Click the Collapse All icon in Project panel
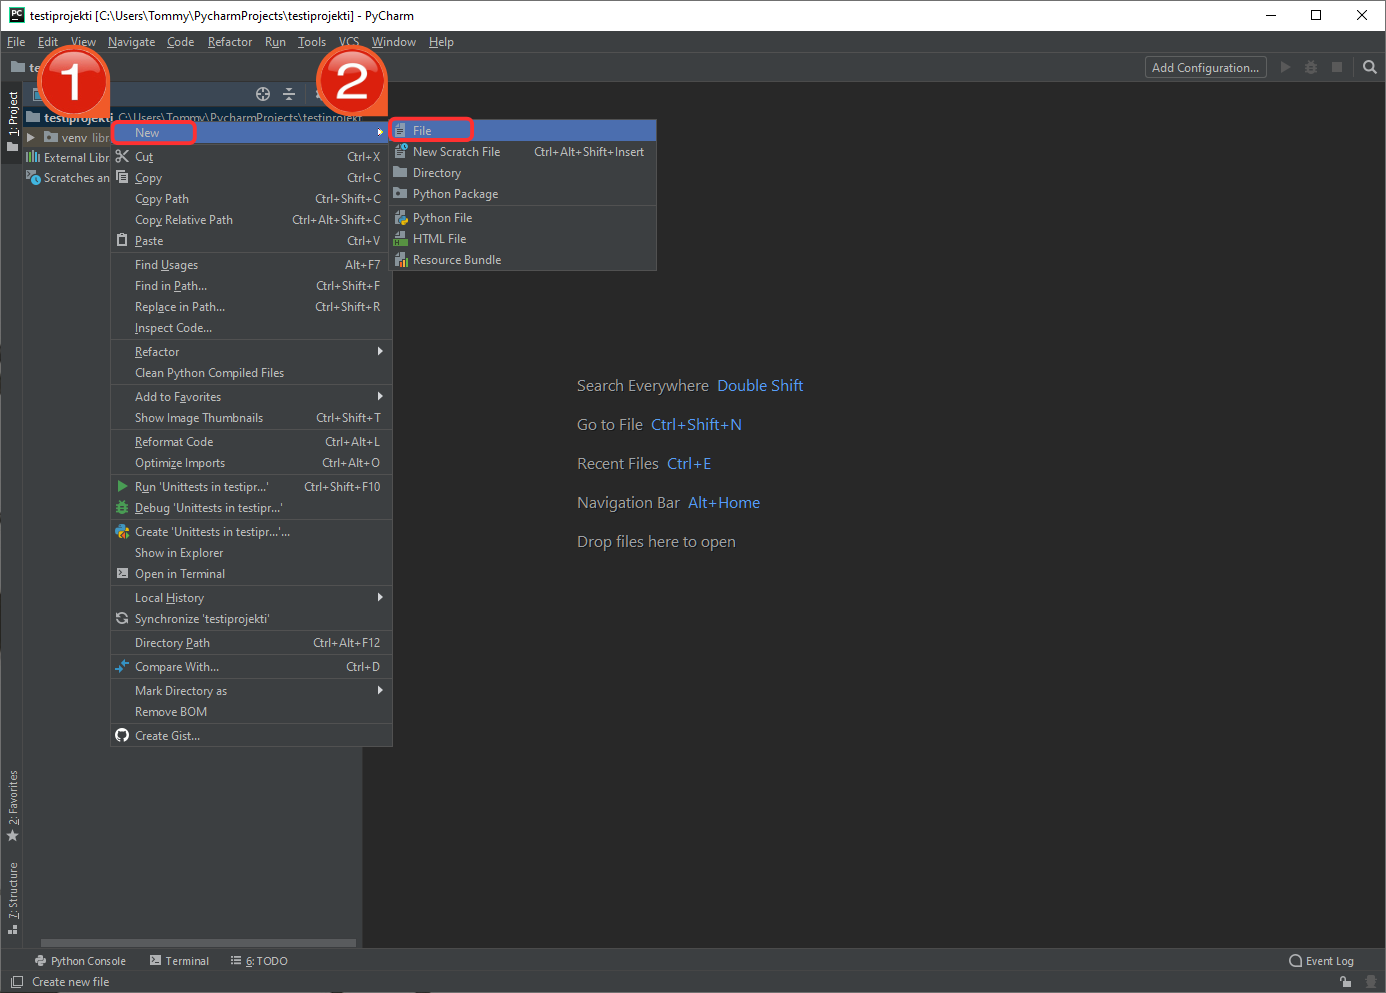Viewport: 1386px width, 993px height. [x=289, y=94]
